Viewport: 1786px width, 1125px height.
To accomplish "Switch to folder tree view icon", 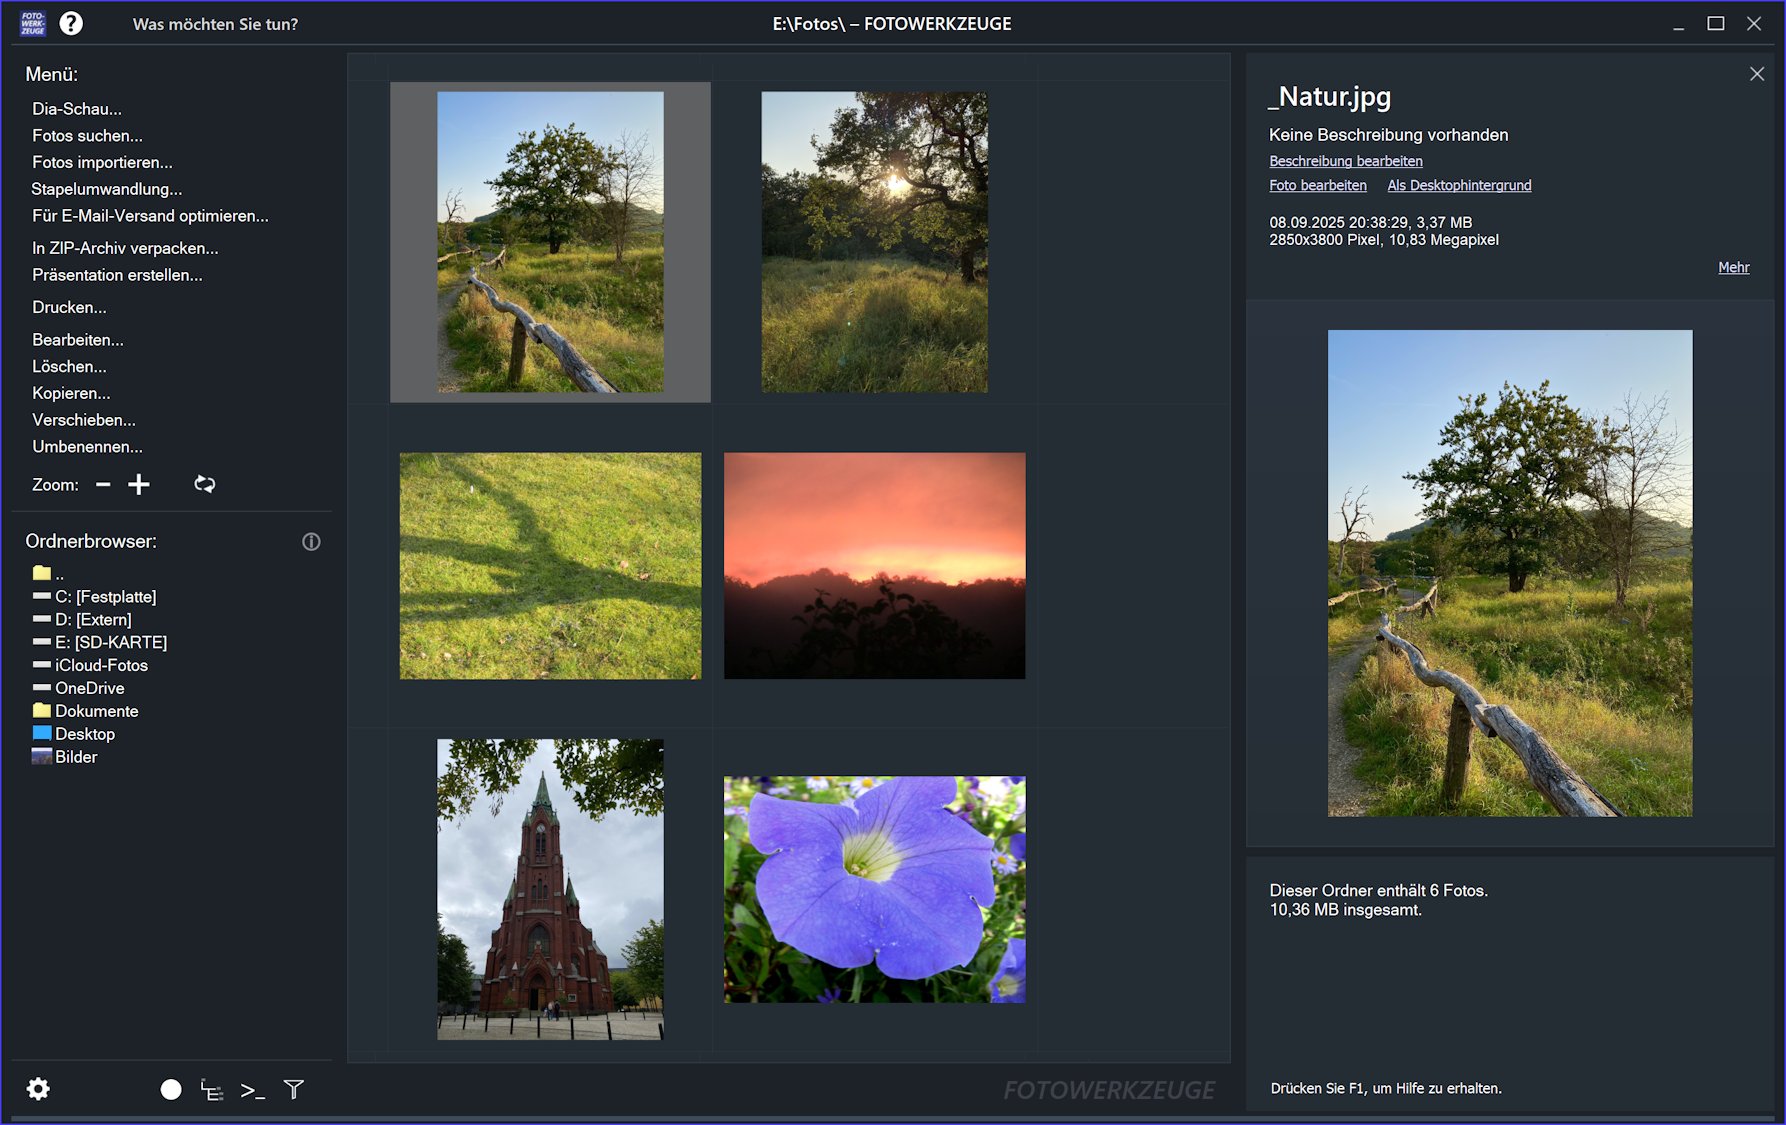I will [212, 1089].
